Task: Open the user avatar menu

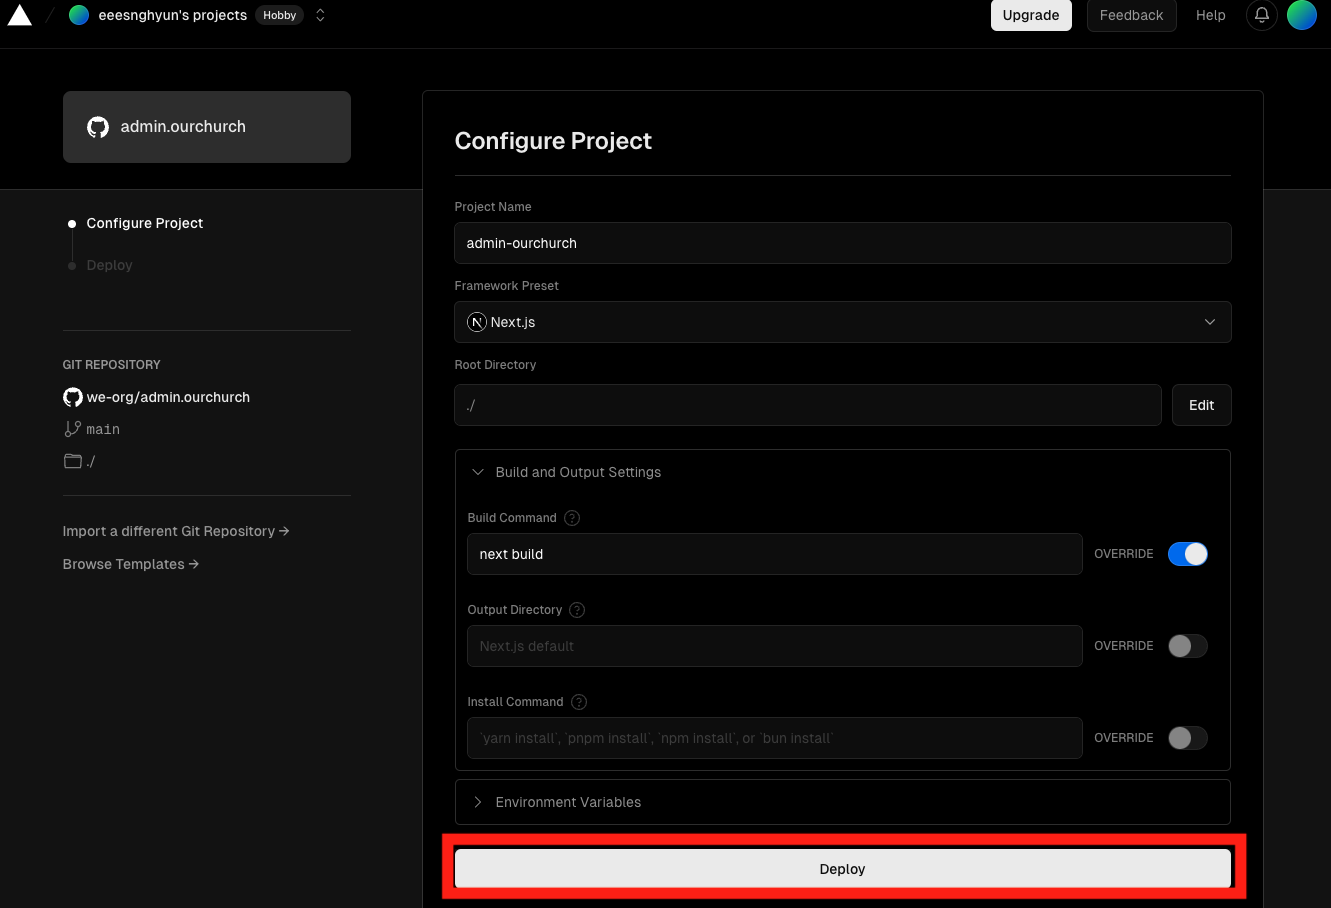Action: [1302, 15]
